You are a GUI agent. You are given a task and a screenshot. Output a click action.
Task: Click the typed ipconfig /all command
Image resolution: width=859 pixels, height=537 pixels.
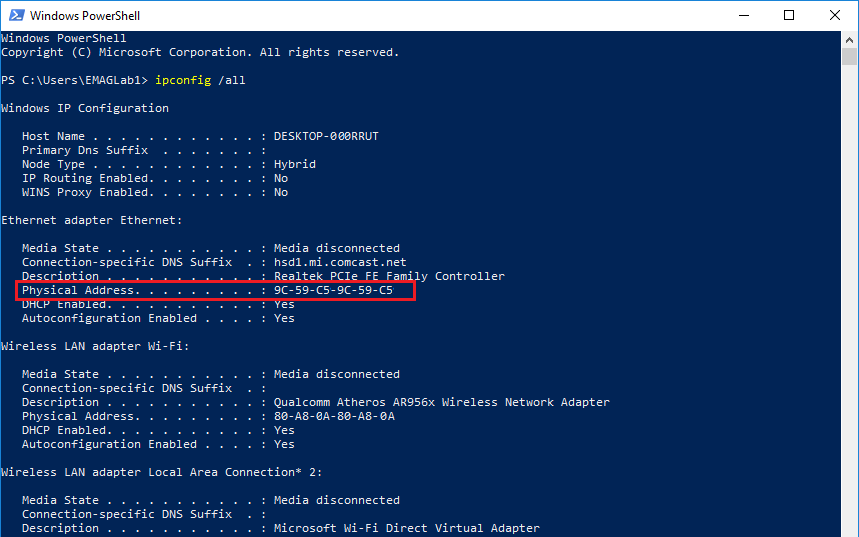196,80
